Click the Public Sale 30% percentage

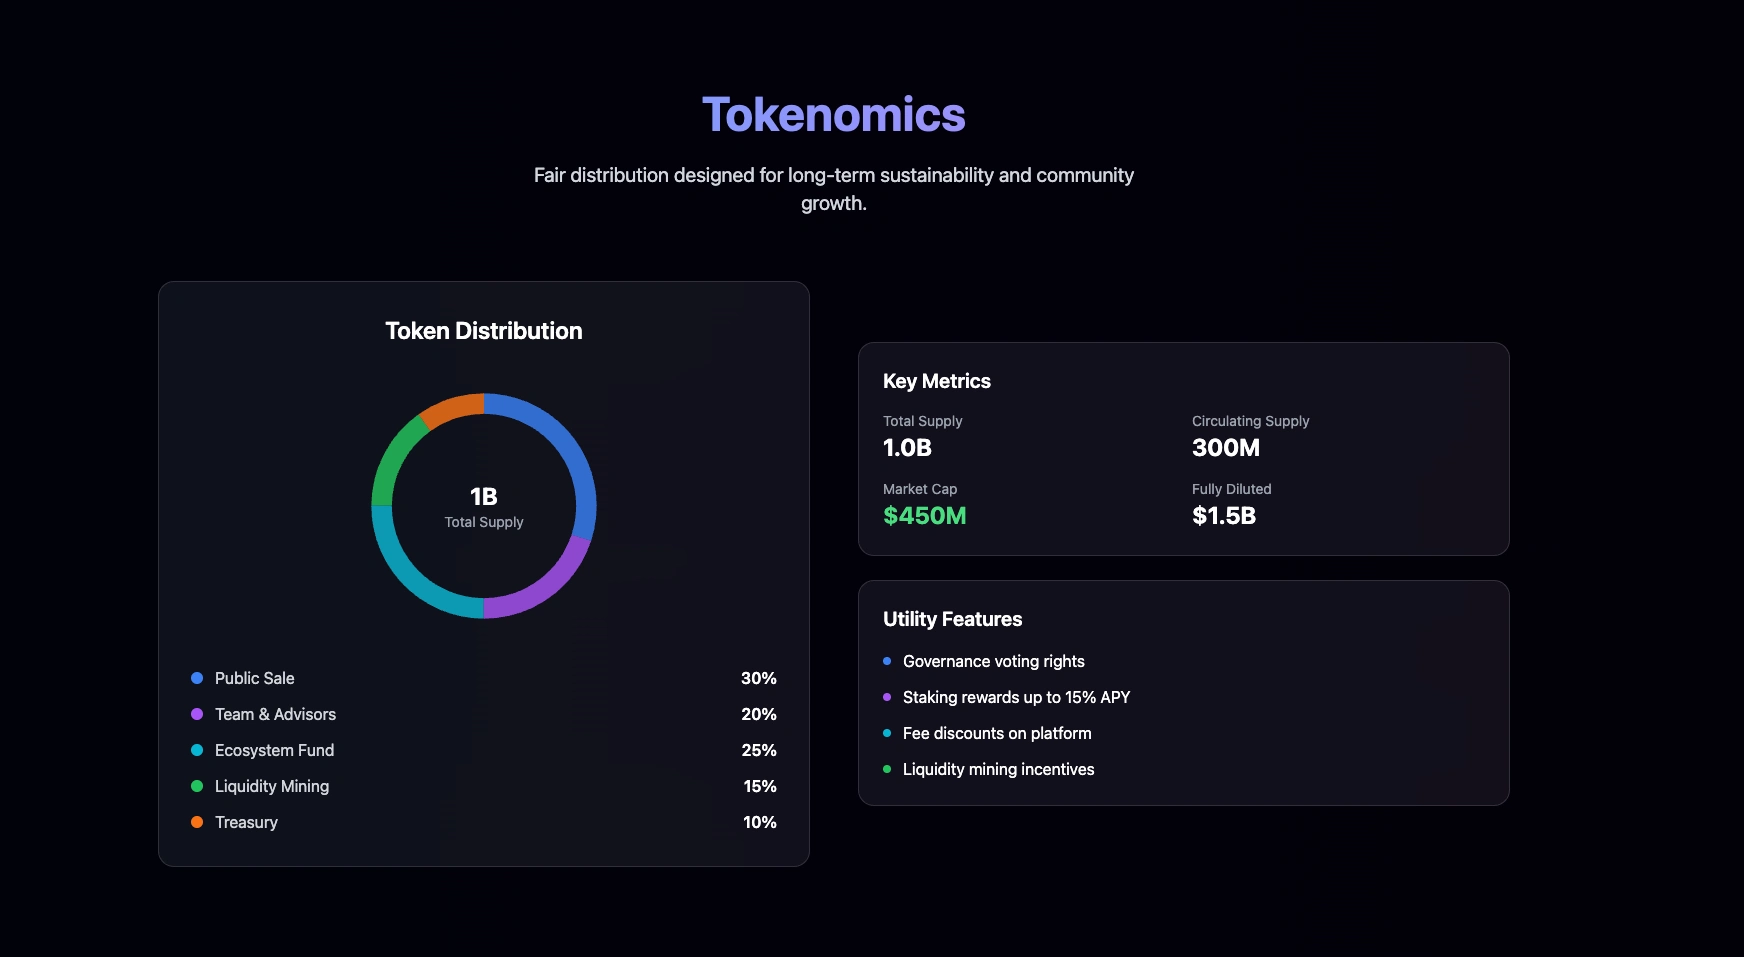(758, 678)
